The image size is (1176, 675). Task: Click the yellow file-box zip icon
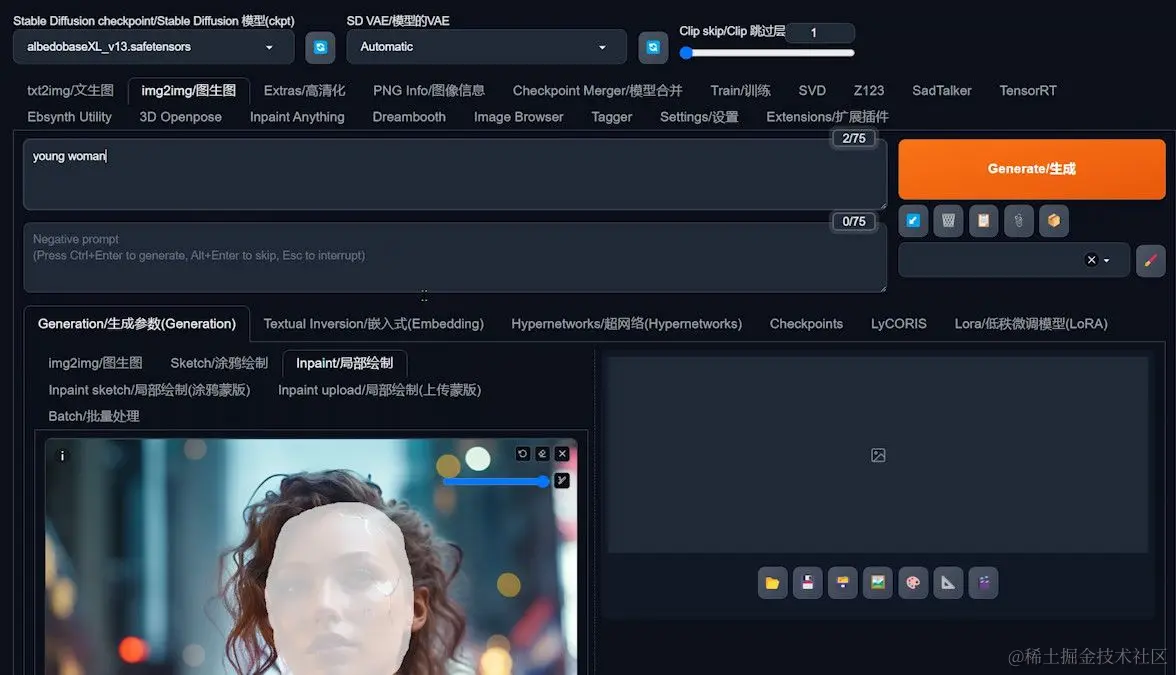click(843, 583)
